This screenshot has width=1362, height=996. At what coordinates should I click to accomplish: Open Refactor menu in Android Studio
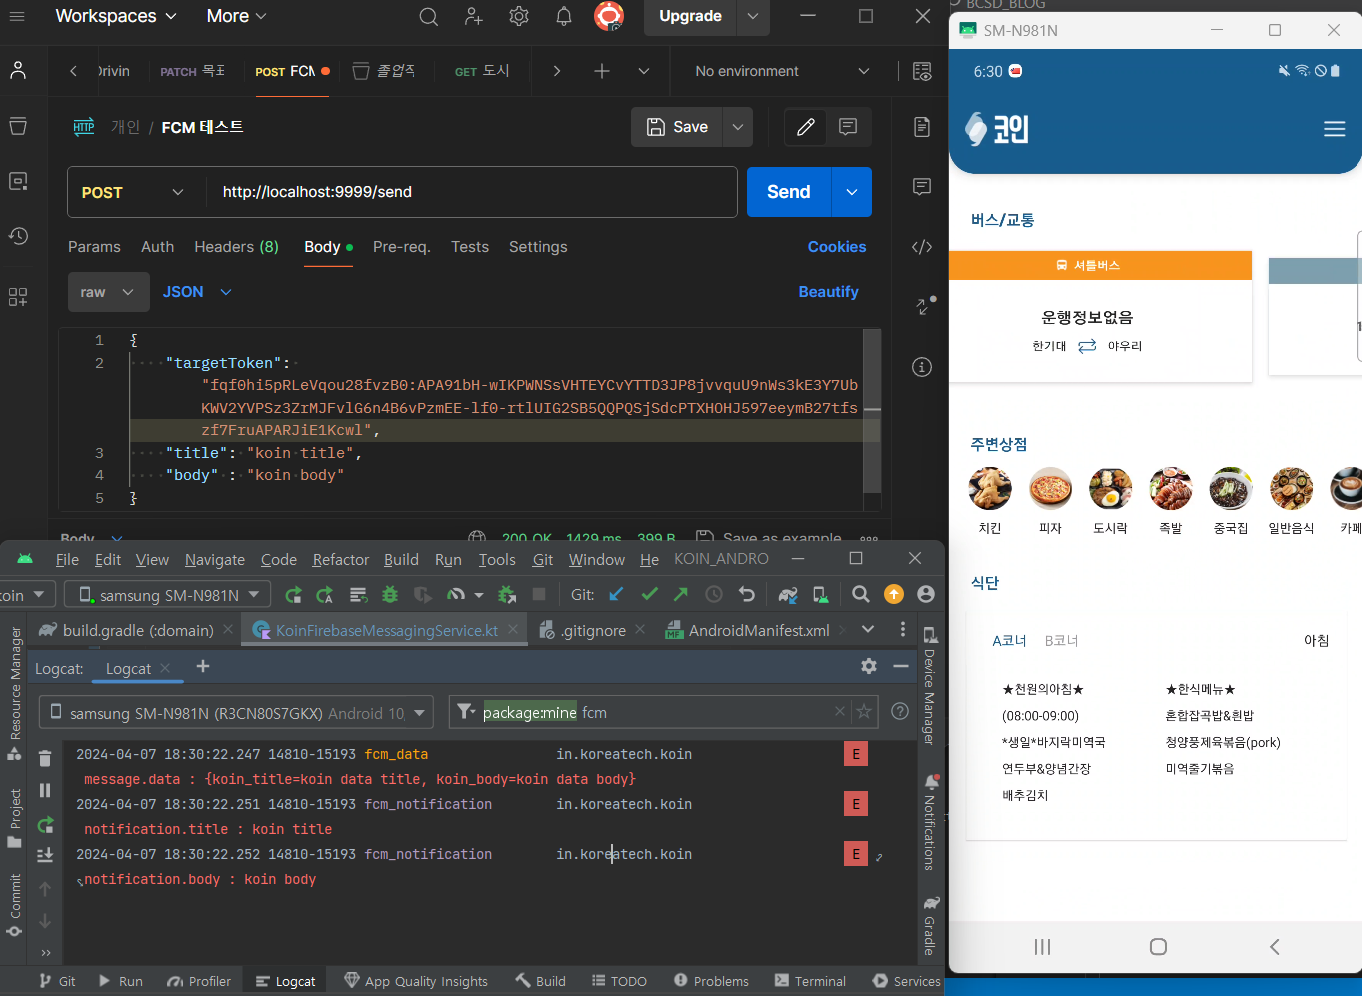click(341, 560)
